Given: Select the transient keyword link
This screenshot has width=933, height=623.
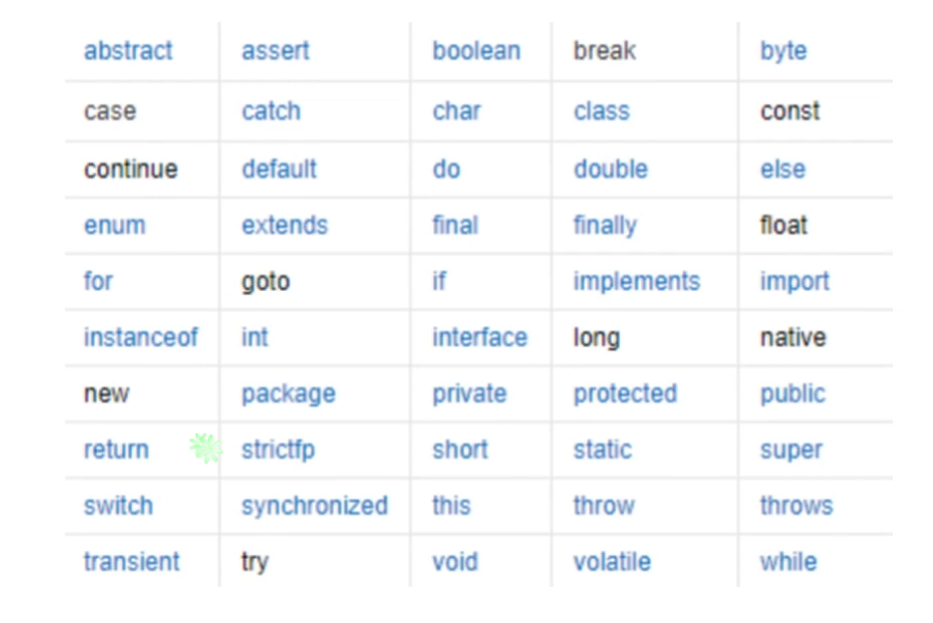Looking at the screenshot, I should [x=132, y=562].
